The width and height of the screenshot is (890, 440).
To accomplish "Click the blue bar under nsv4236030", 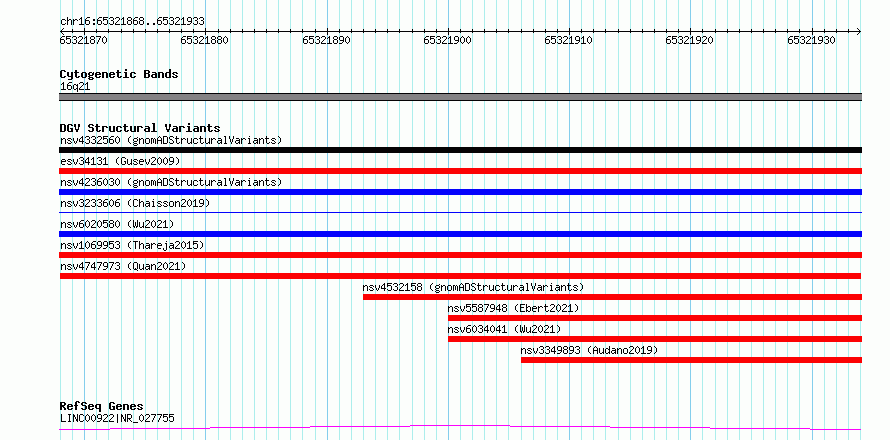I will click(x=460, y=192).
